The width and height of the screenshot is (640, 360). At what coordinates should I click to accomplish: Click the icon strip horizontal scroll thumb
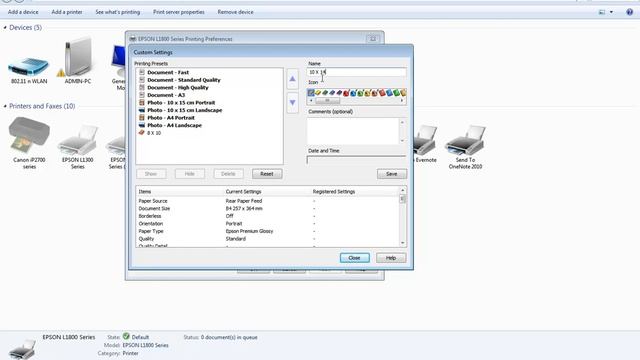[x=327, y=100]
